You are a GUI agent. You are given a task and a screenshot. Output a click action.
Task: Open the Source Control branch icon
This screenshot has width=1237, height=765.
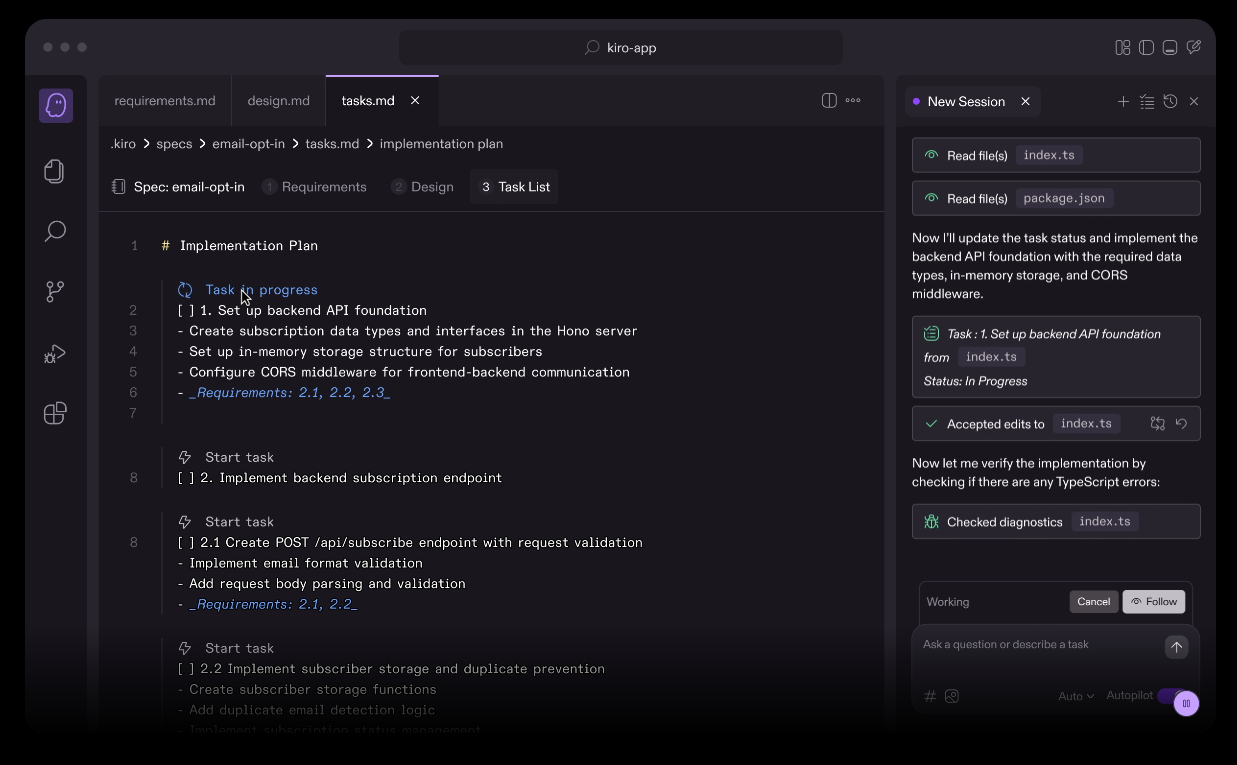pyautogui.click(x=55, y=292)
